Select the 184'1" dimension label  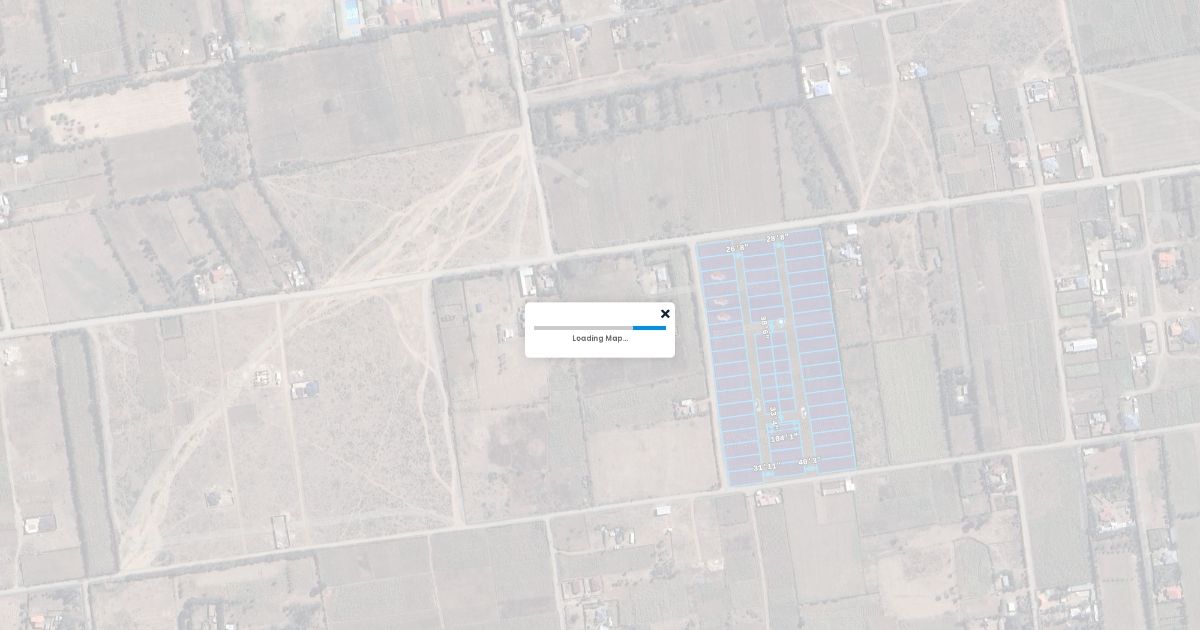[x=784, y=437]
